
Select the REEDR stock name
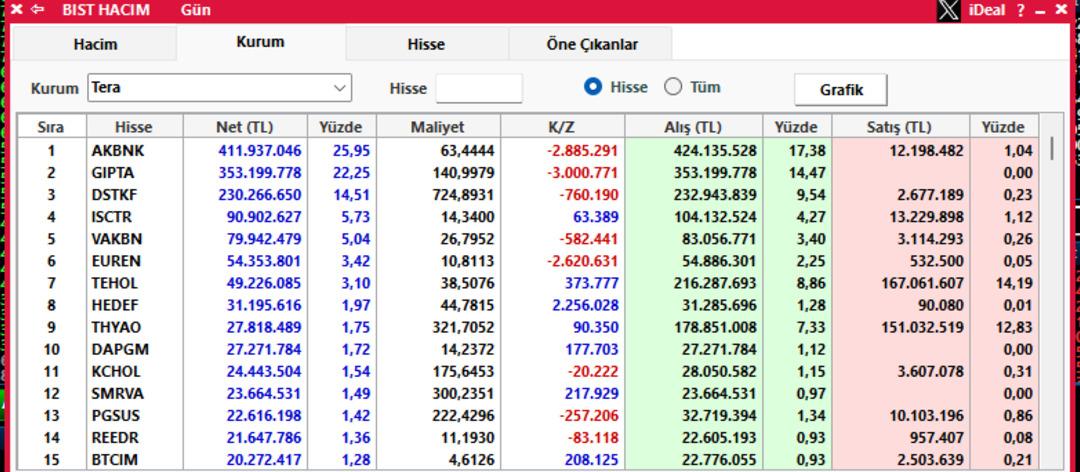[114, 438]
